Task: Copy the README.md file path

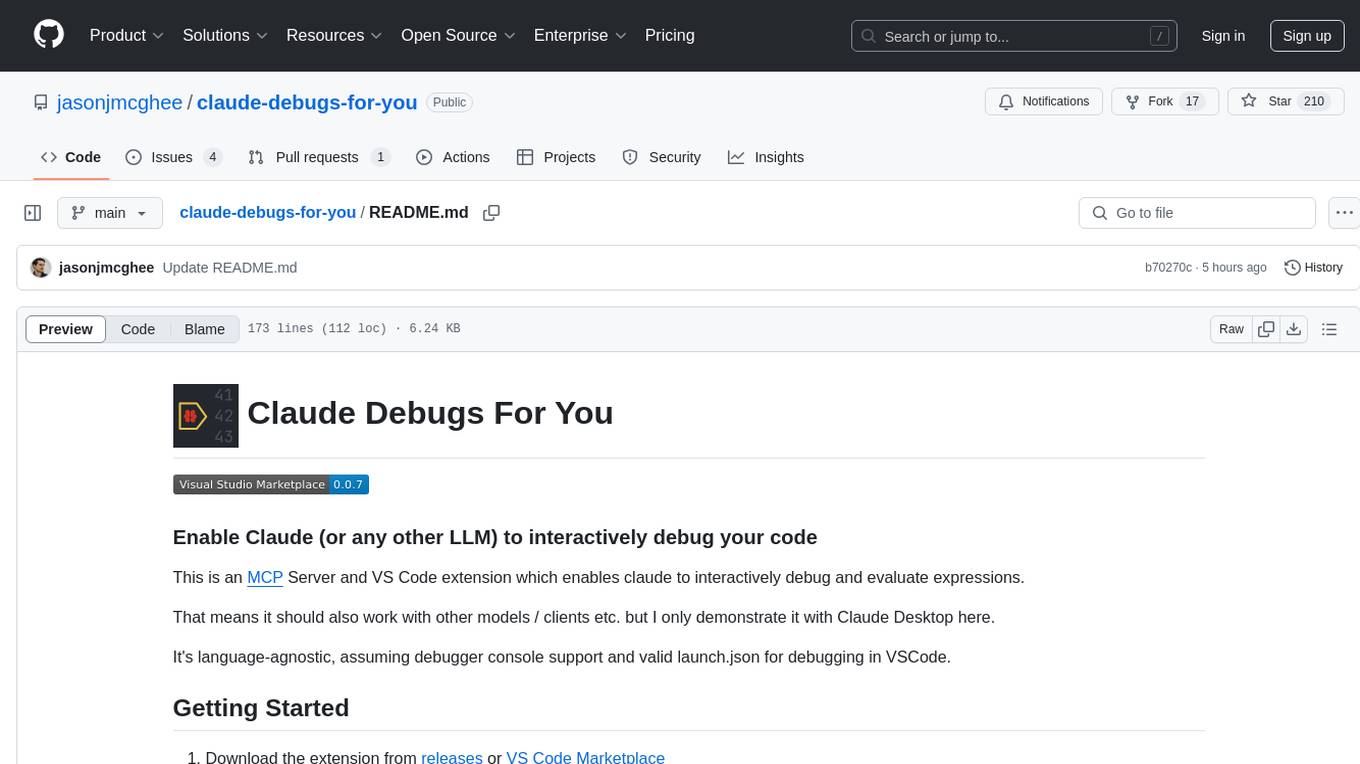Action: pos(491,212)
